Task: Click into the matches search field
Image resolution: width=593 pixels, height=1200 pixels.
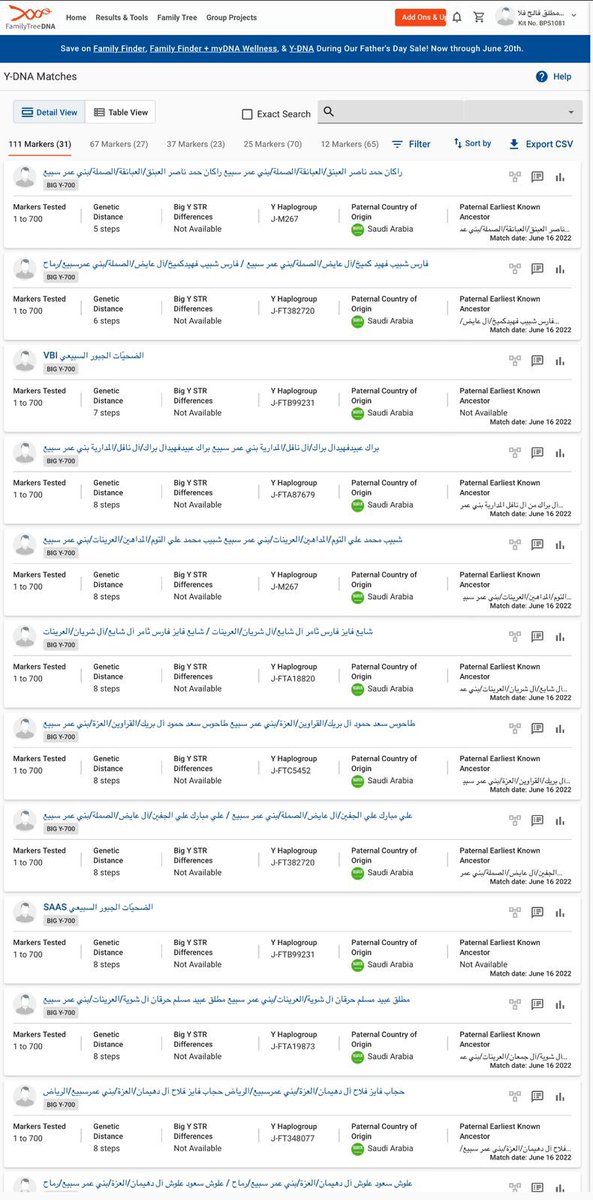Action: click(390, 112)
